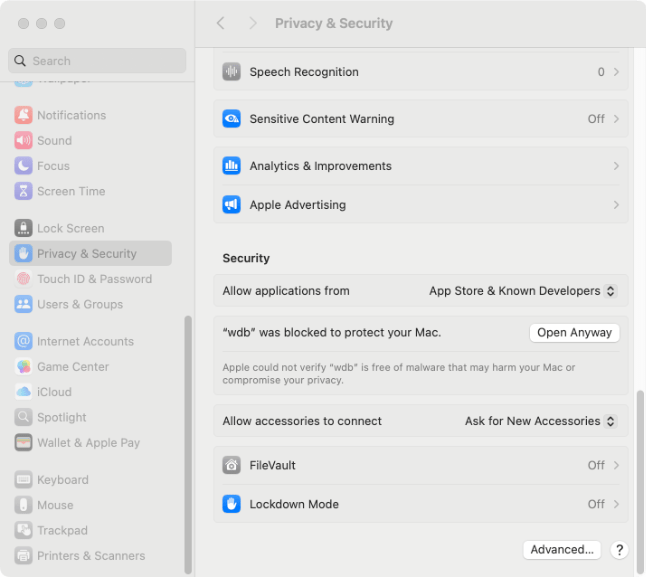Click the Advanced... button
The width and height of the screenshot is (646, 577).
[562, 549]
